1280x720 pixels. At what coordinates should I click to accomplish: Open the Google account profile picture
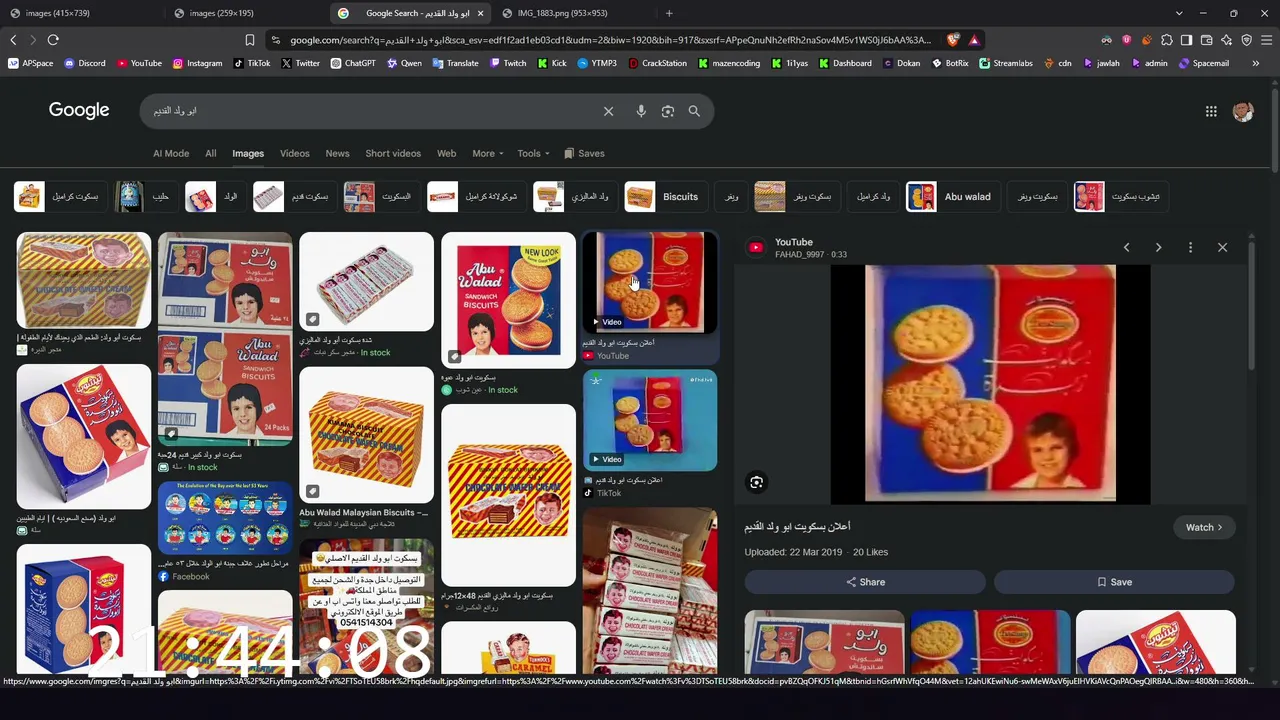click(x=1243, y=111)
